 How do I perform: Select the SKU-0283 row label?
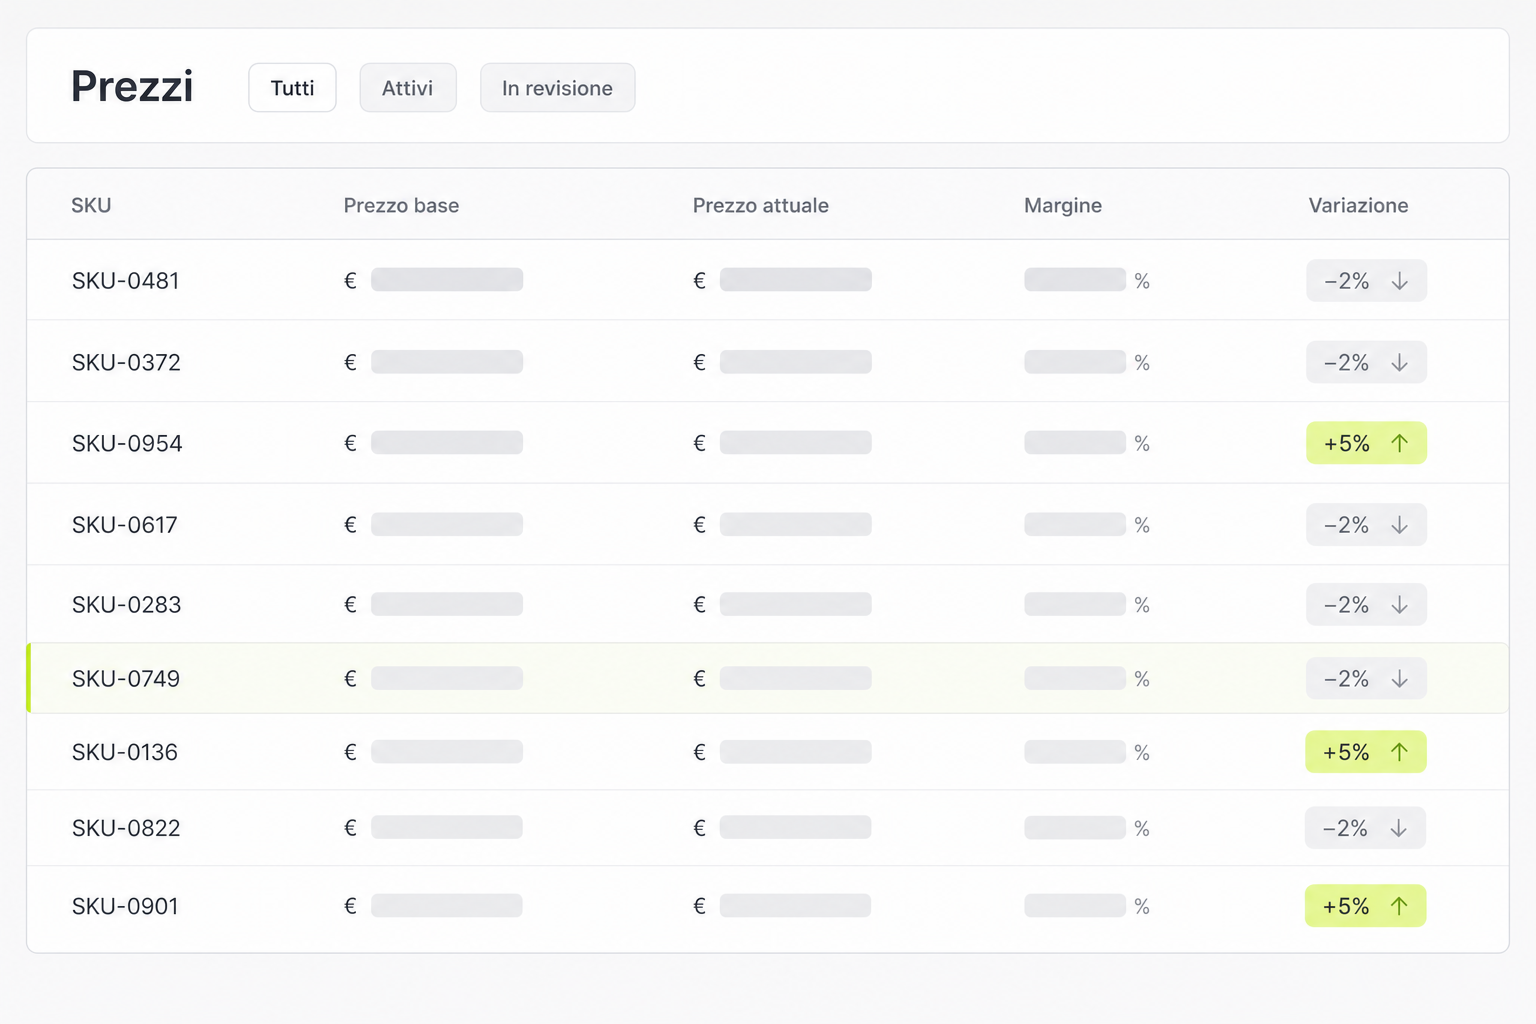(x=126, y=605)
